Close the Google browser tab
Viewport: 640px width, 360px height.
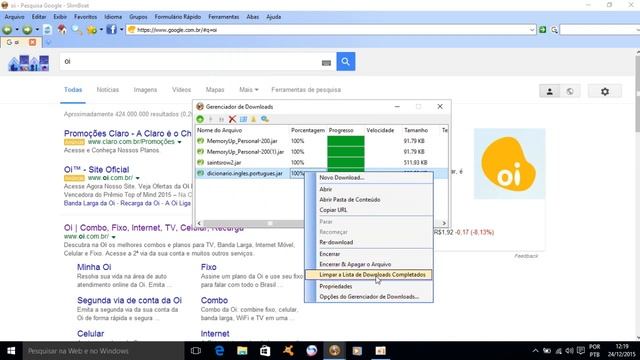[32, 42]
